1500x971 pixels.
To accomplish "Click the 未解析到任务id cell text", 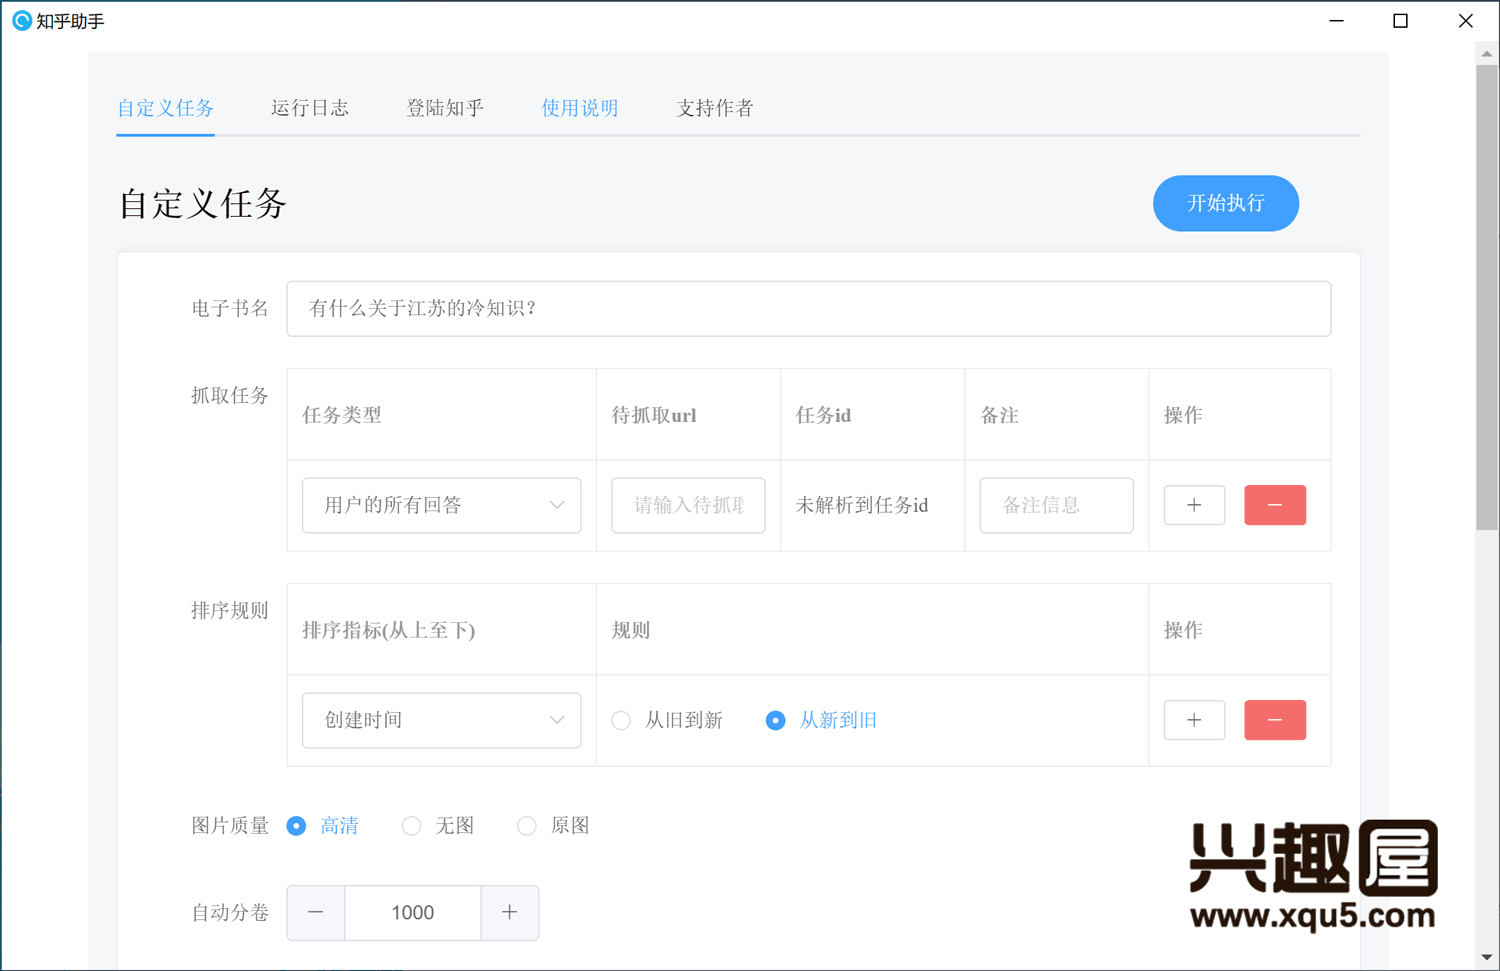I will pos(862,505).
